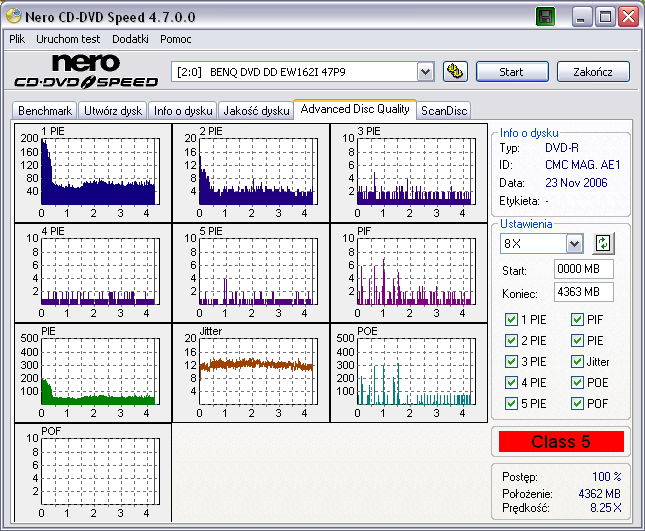Click the 3 PIE graph
Screen dimensions: 645x531
409,173
